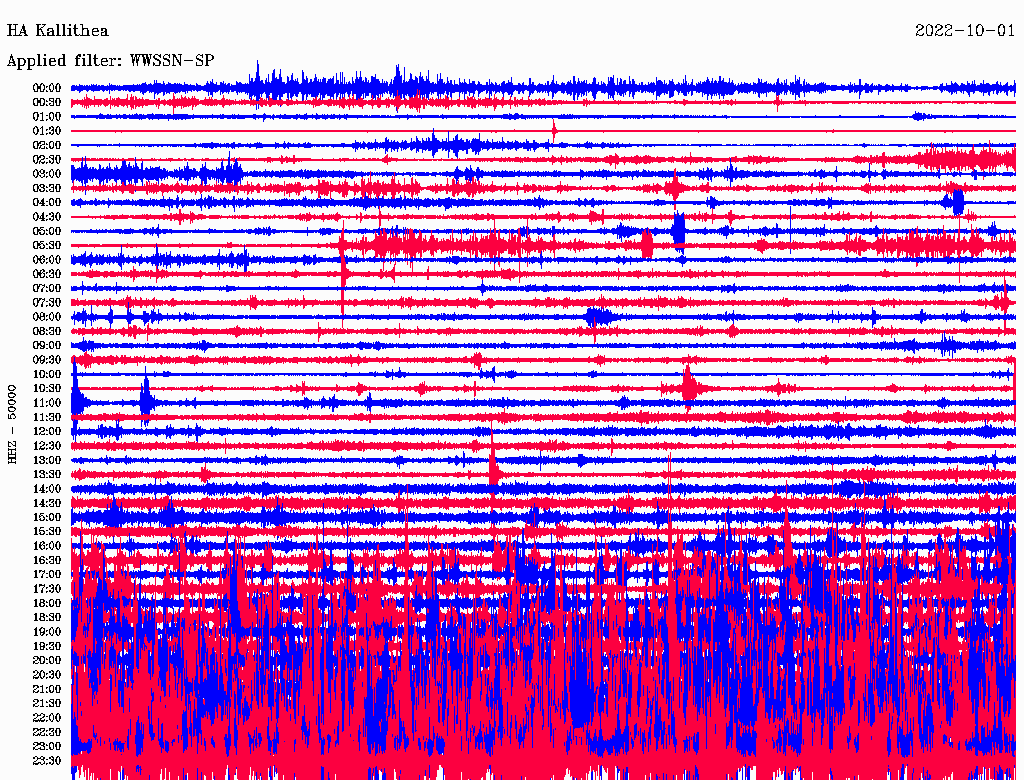This screenshot has width=1024, height=780.
Task: Select the 15:30 time label
Action: tap(47, 531)
